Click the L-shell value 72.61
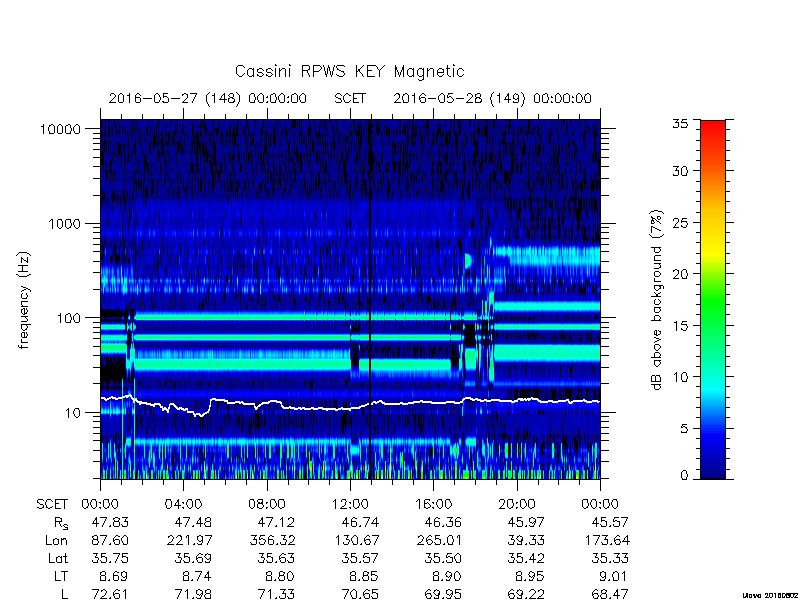Viewport: 800px width, 600px height. click(110, 594)
